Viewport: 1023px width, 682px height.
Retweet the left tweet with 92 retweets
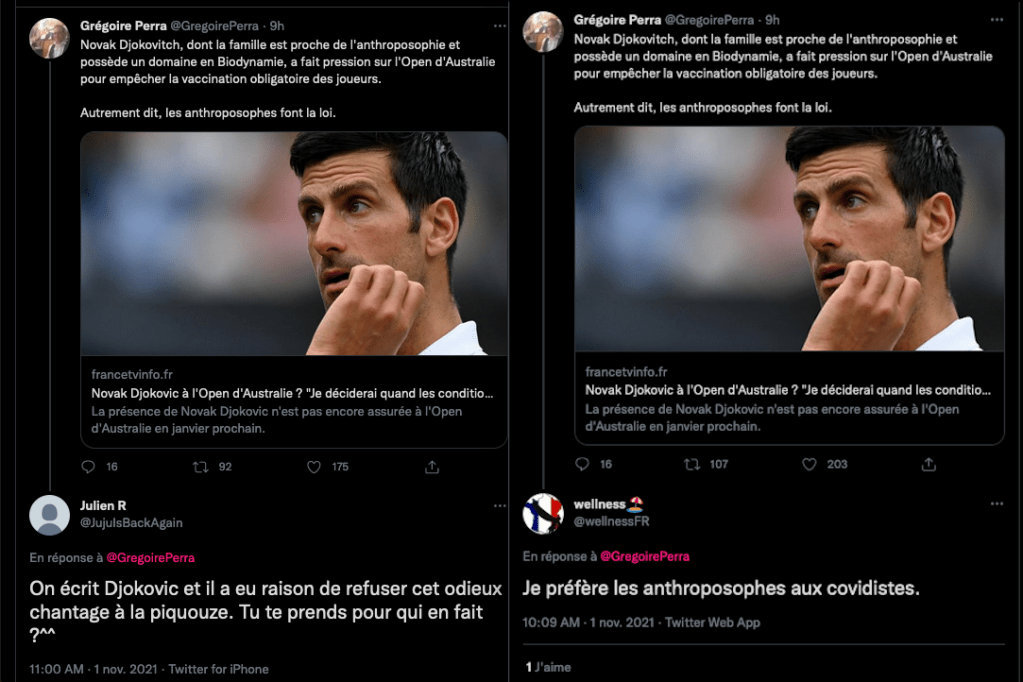coord(200,467)
